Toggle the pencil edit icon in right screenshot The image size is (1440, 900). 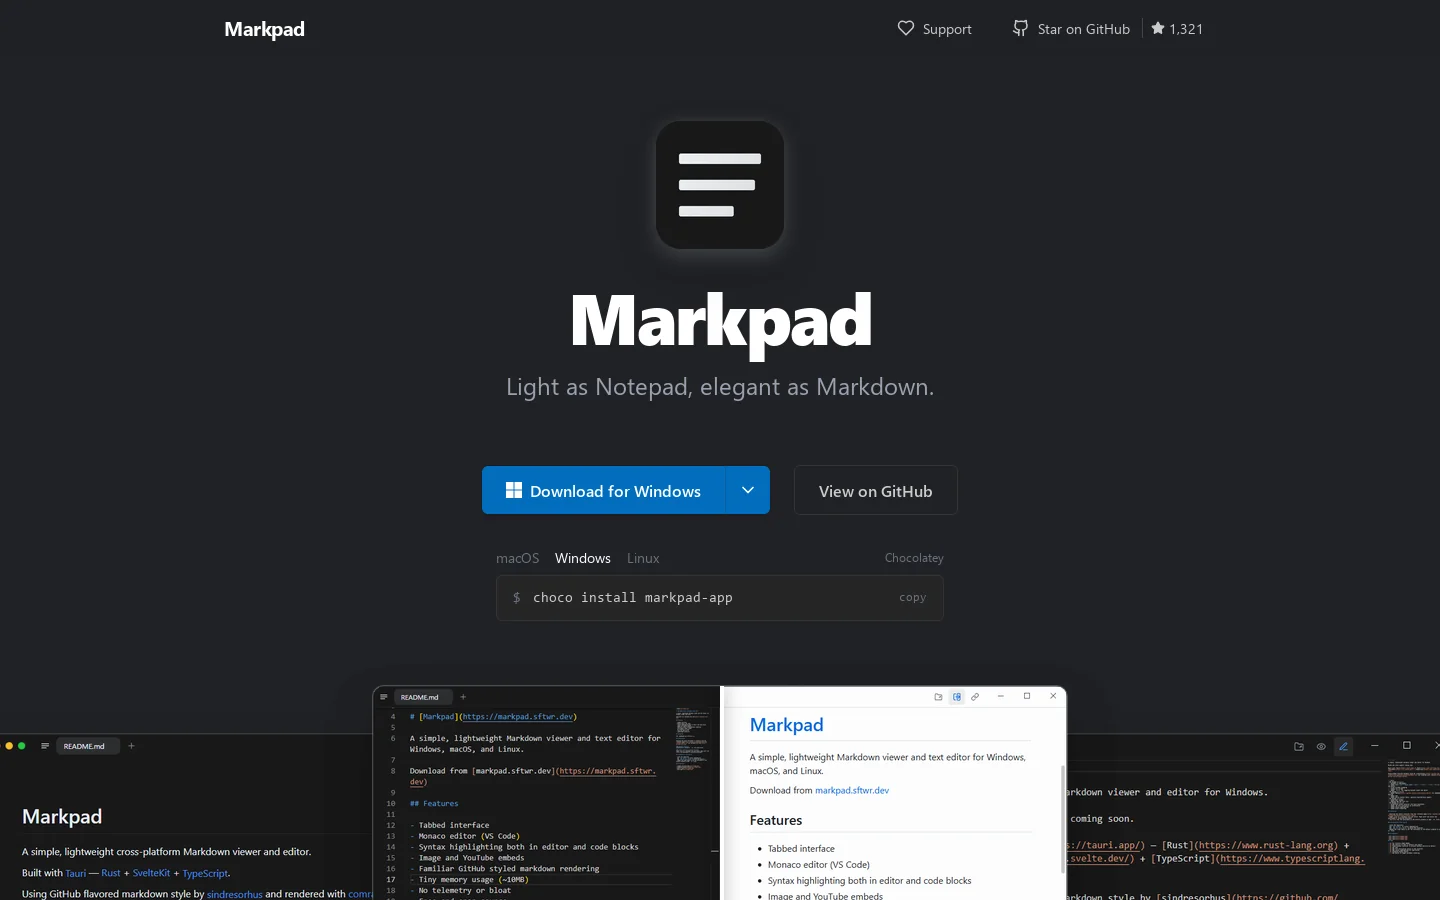[x=1344, y=746]
